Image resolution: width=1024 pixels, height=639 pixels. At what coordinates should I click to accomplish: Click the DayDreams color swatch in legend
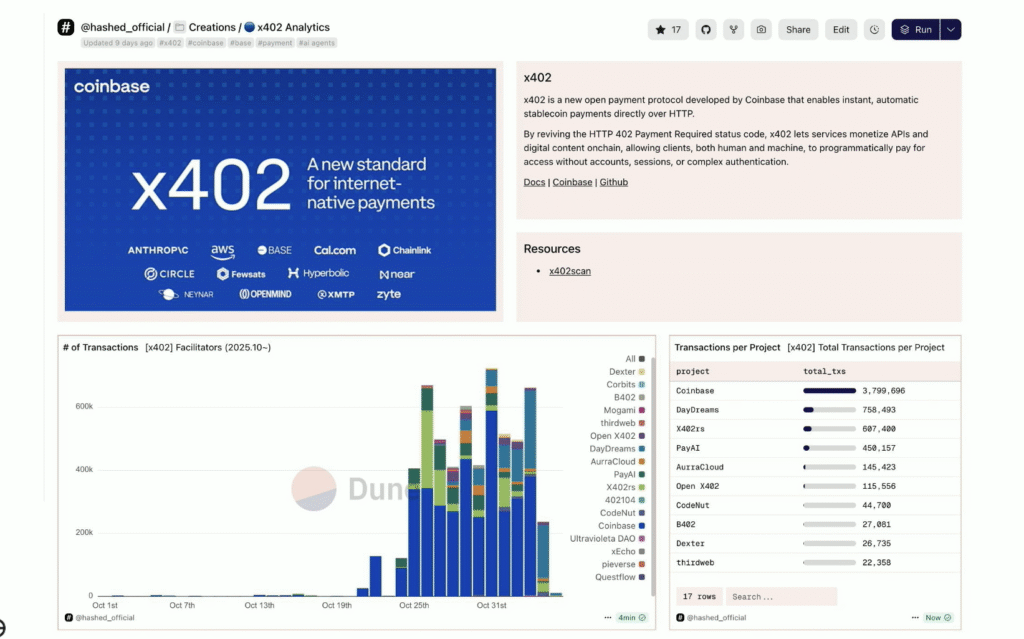(x=641, y=449)
